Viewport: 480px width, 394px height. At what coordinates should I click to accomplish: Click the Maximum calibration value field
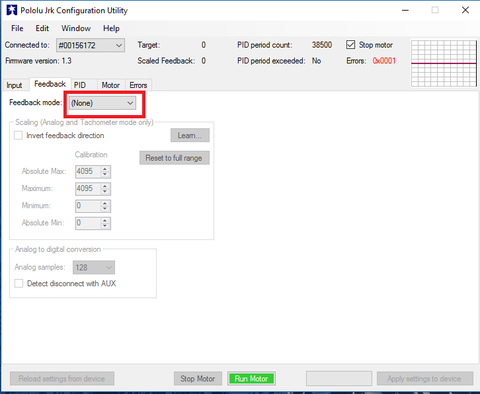click(x=88, y=189)
